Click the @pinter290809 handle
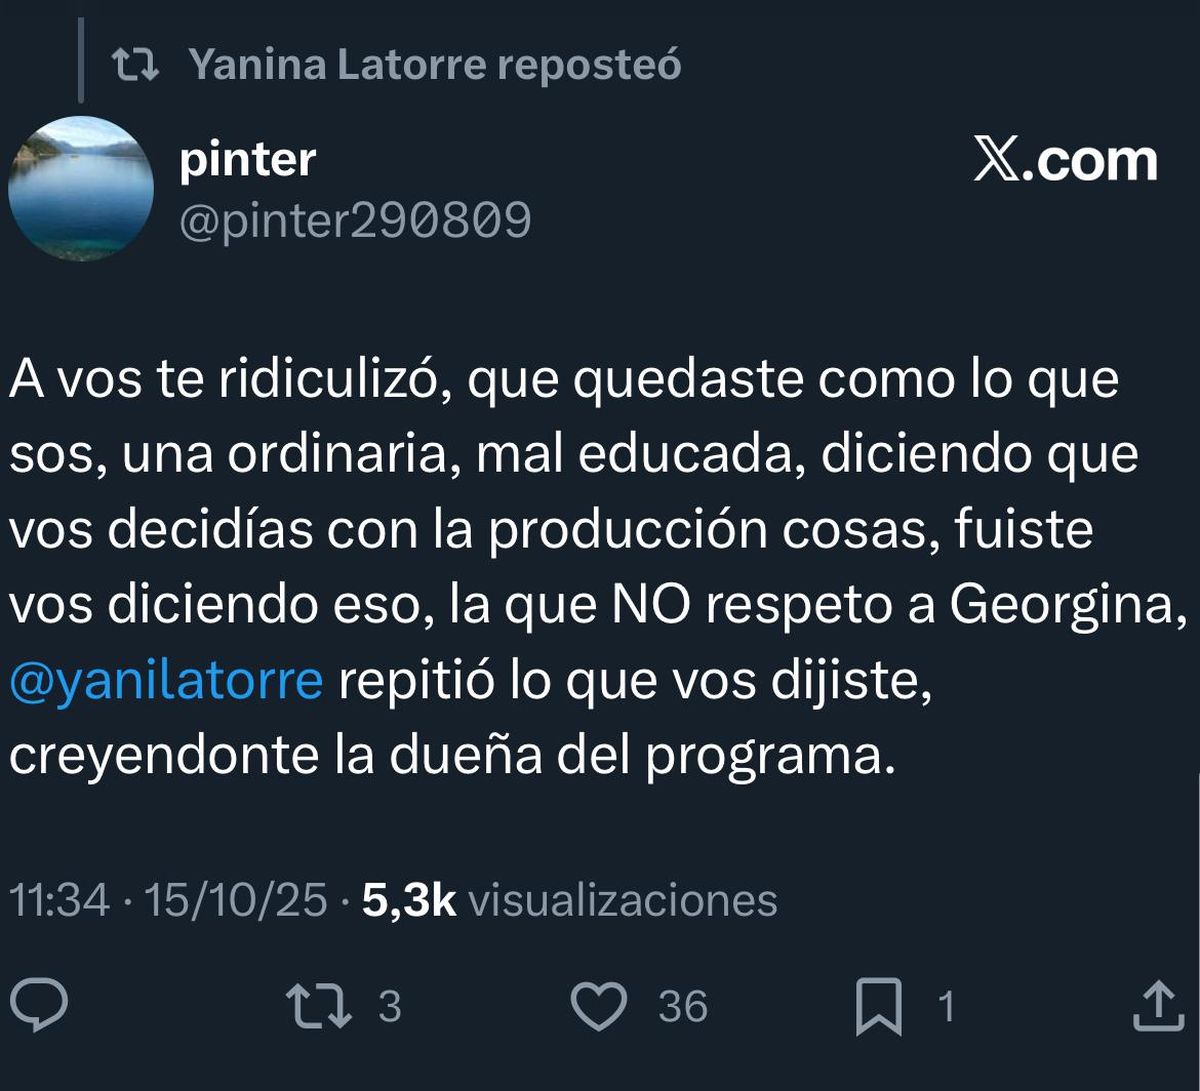 click(355, 221)
